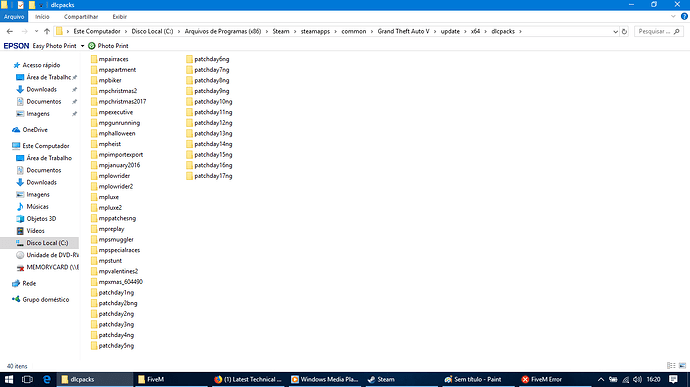Select the mpapartment folder name
The width and height of the screenshot is (690, 387).
tap(117, 70)
